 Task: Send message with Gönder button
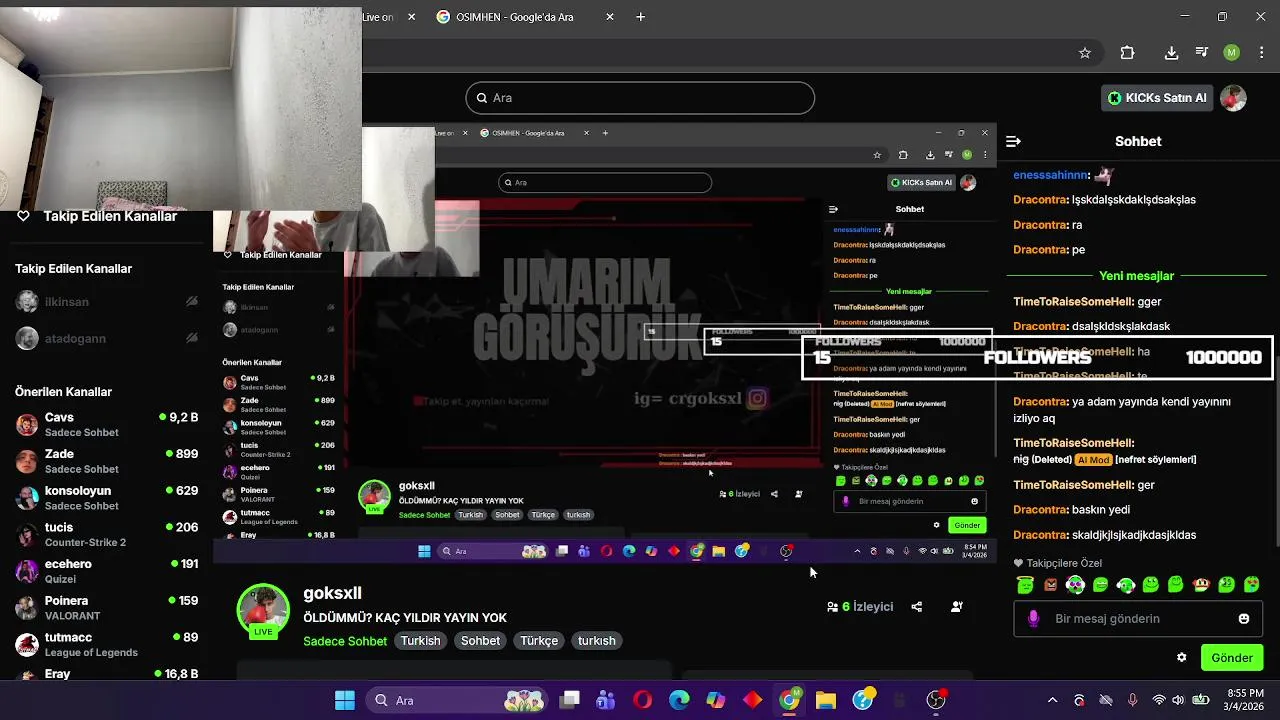(1232, 658)
